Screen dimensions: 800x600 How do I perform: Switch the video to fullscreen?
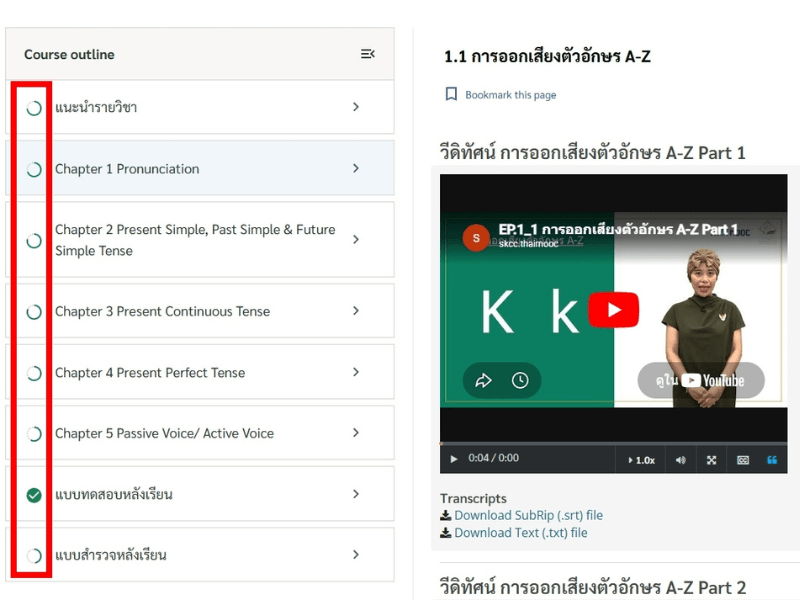(x=711, y=460)
